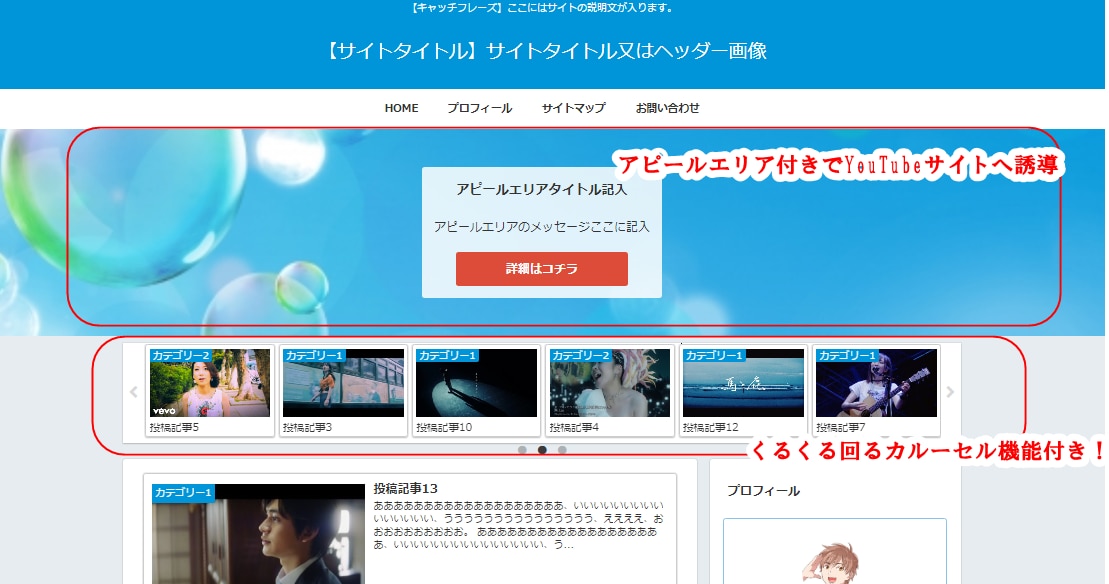Click カテゴリー1 label on 投稿記事7 card

click(x=847, y=356)
